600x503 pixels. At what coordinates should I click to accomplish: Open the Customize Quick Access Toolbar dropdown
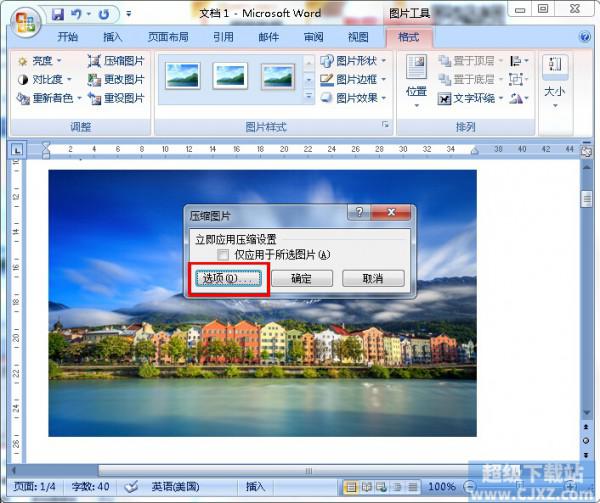click(129, 14)
